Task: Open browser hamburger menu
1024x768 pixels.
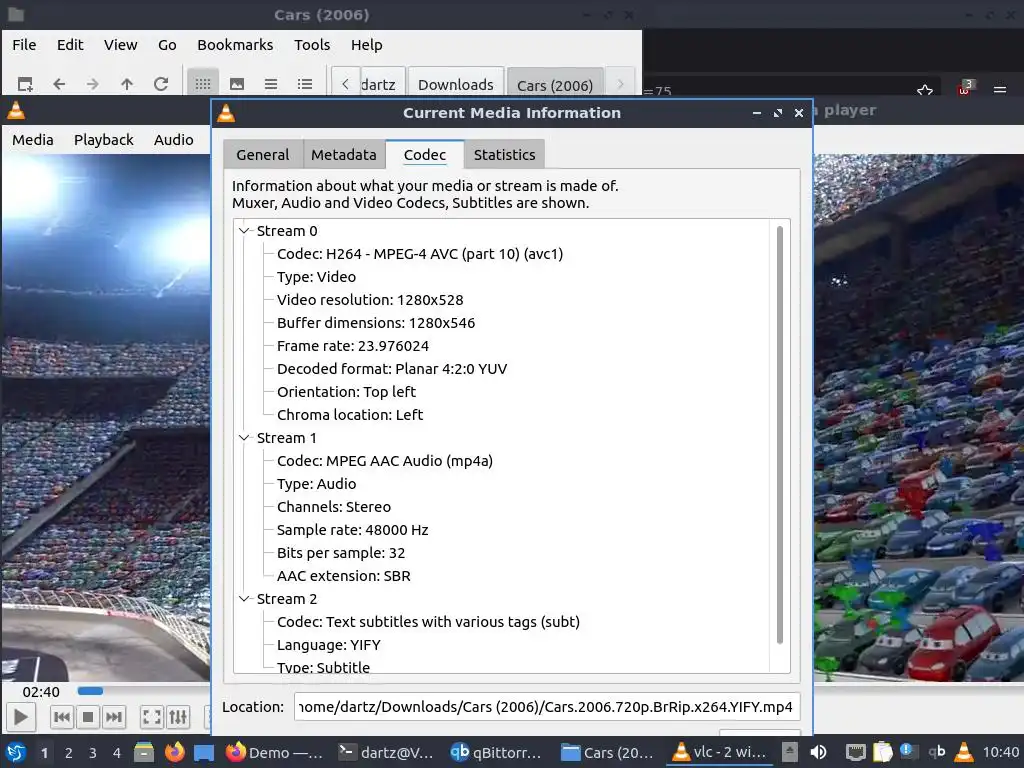Action: [1000, 89]
